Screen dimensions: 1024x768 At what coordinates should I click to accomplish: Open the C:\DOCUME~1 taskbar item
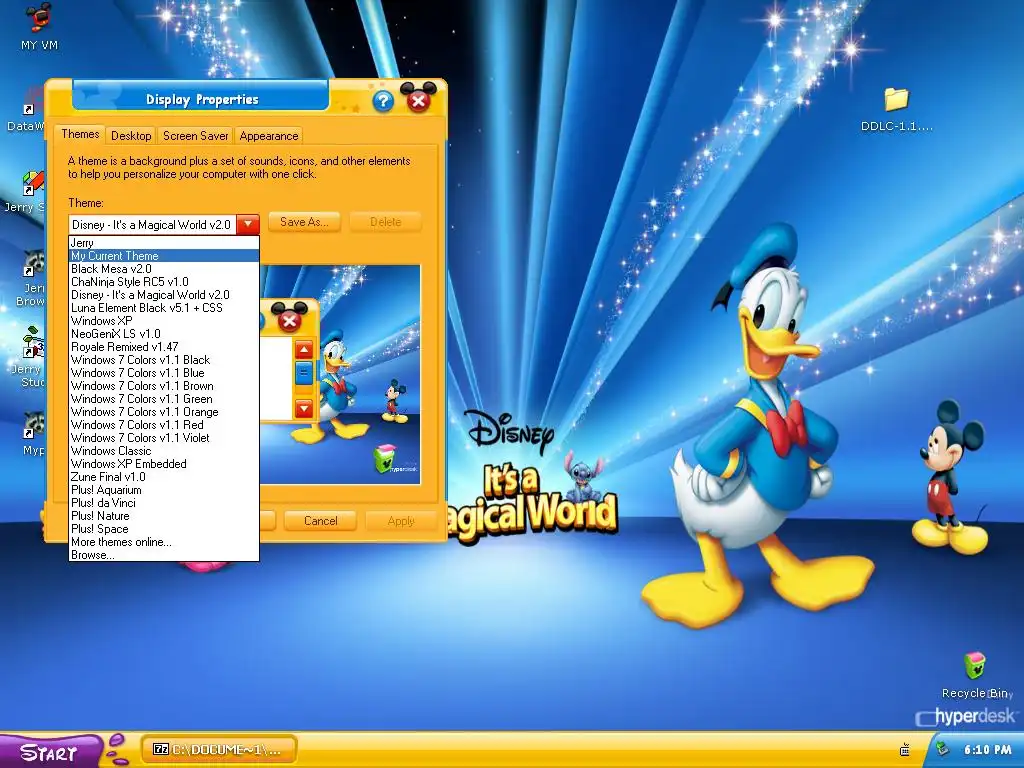(219, 750)
